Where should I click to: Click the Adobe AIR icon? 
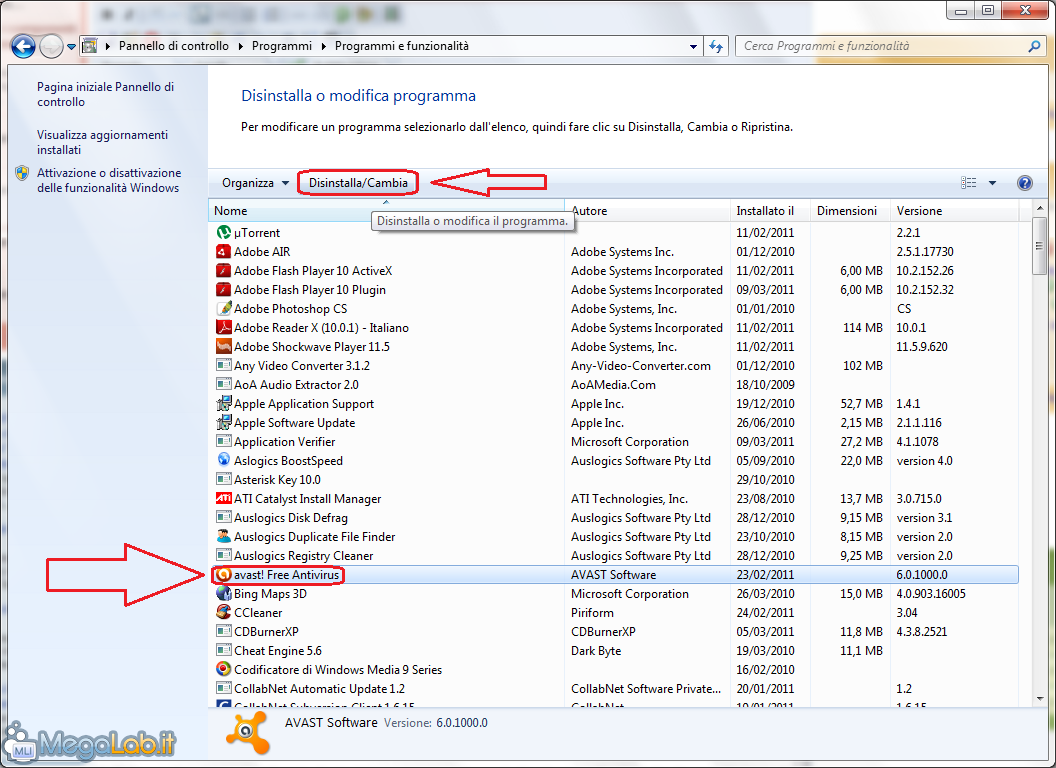pos(224,251)
